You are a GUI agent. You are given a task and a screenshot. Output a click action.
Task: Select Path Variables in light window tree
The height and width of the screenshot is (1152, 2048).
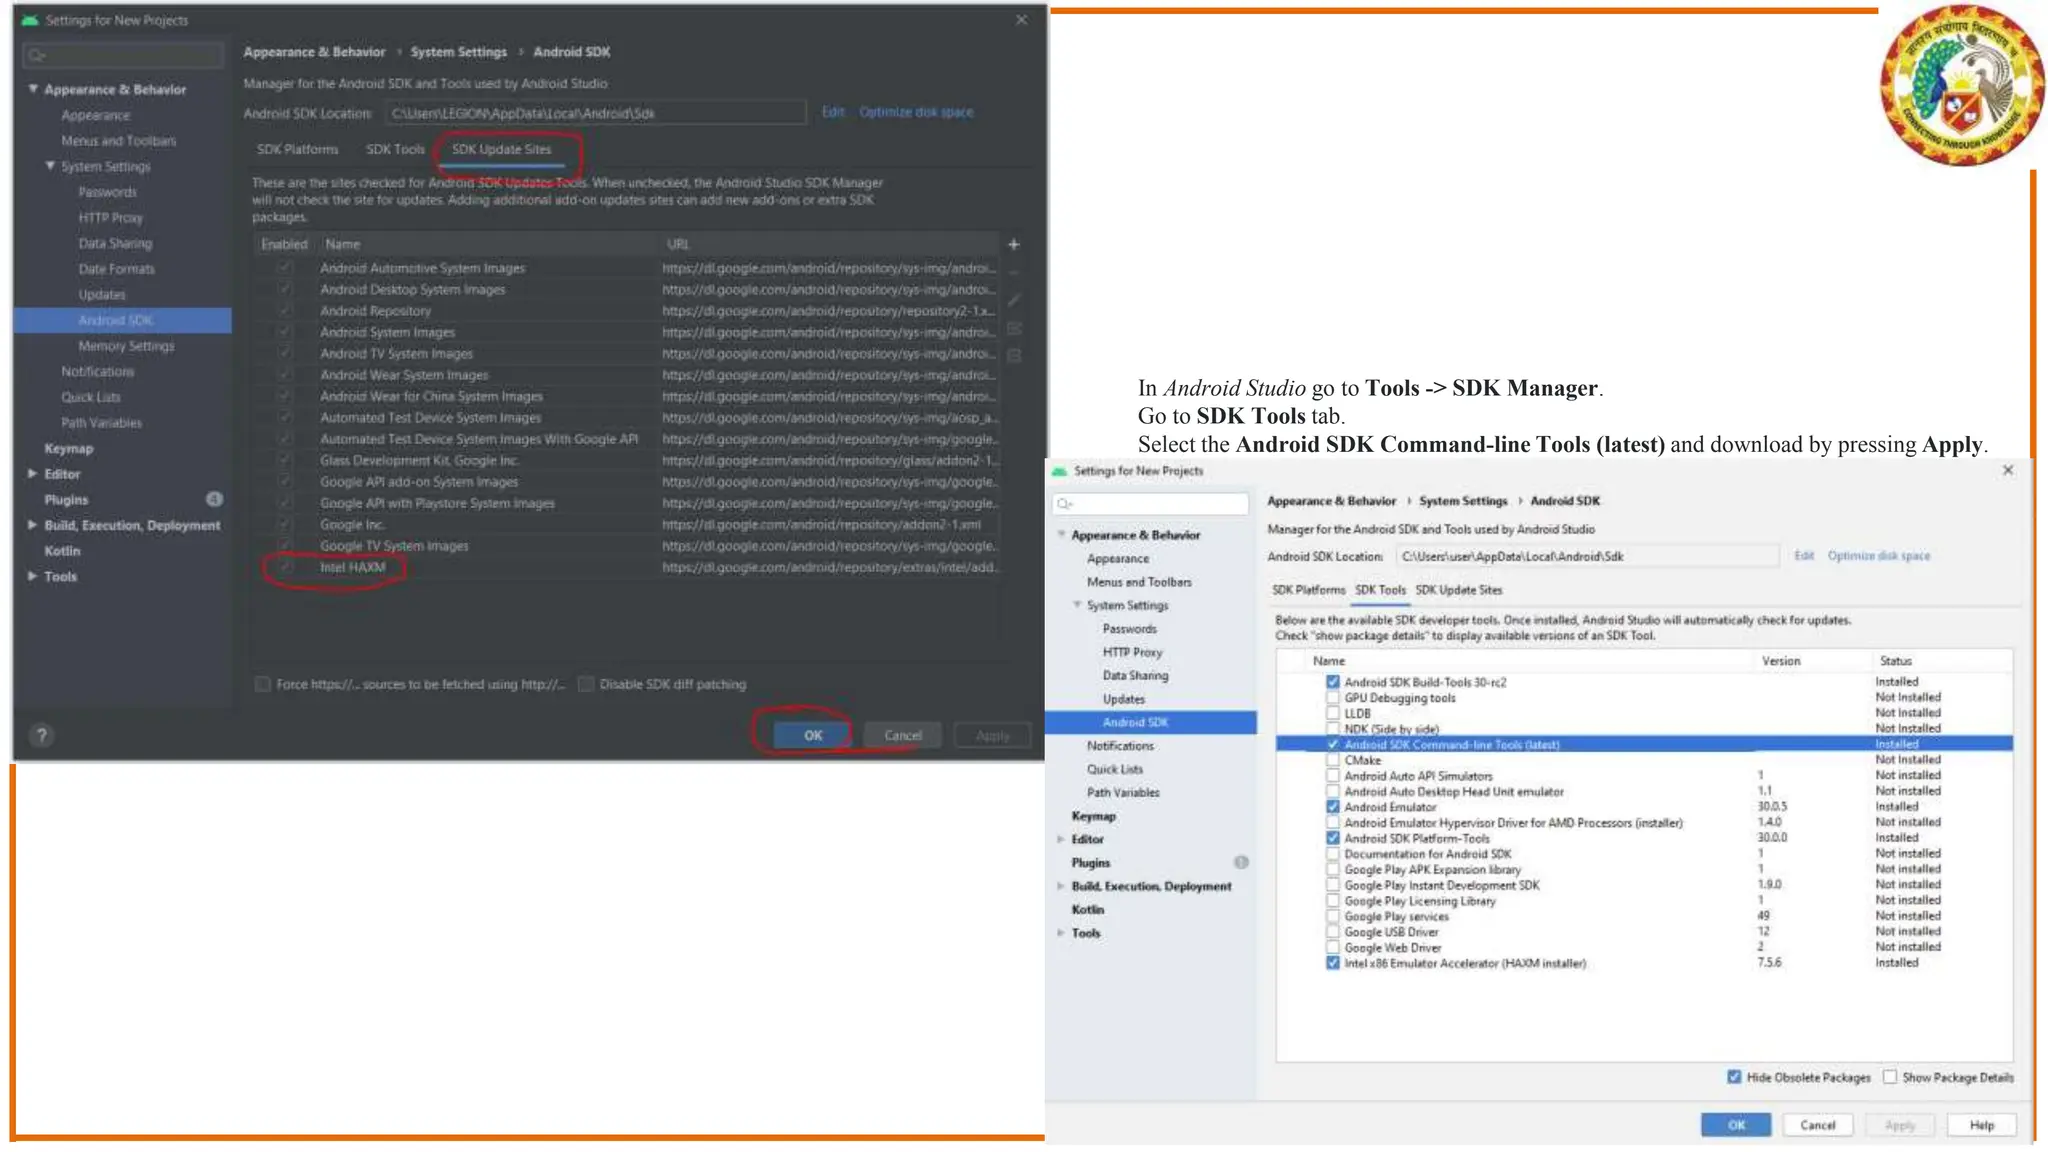pos(1123,792)
